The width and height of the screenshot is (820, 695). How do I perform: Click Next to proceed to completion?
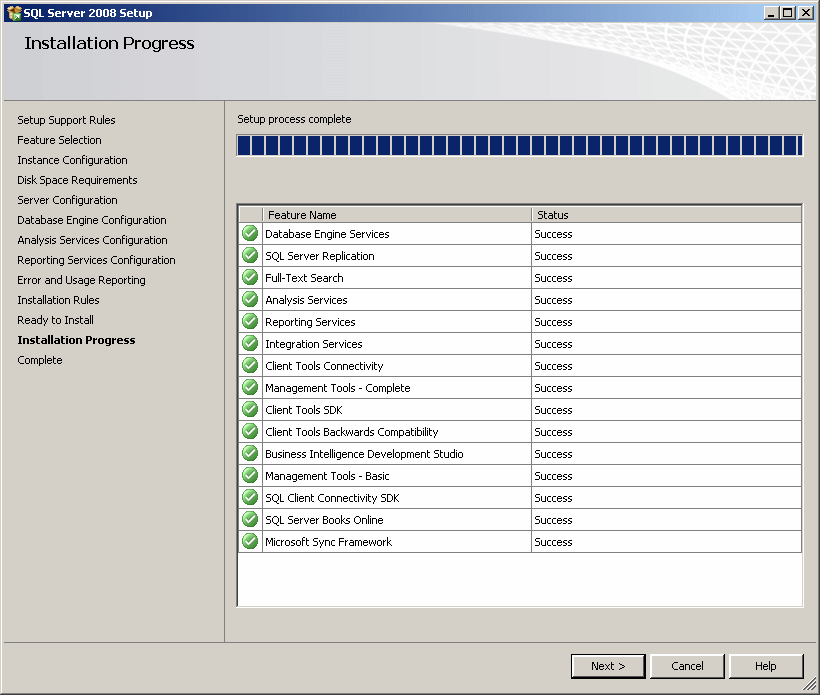pos(608,666)
